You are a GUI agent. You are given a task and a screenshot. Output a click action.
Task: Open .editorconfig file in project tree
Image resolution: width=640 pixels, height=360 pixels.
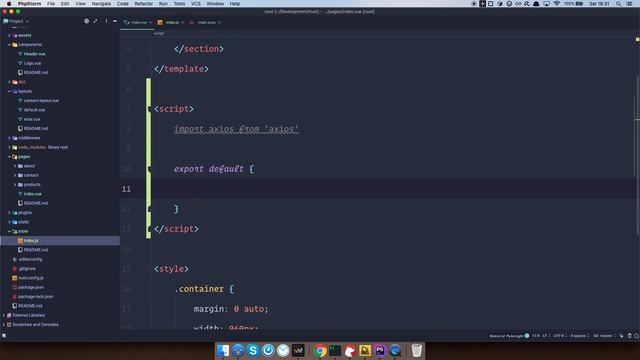coord(30,259)
